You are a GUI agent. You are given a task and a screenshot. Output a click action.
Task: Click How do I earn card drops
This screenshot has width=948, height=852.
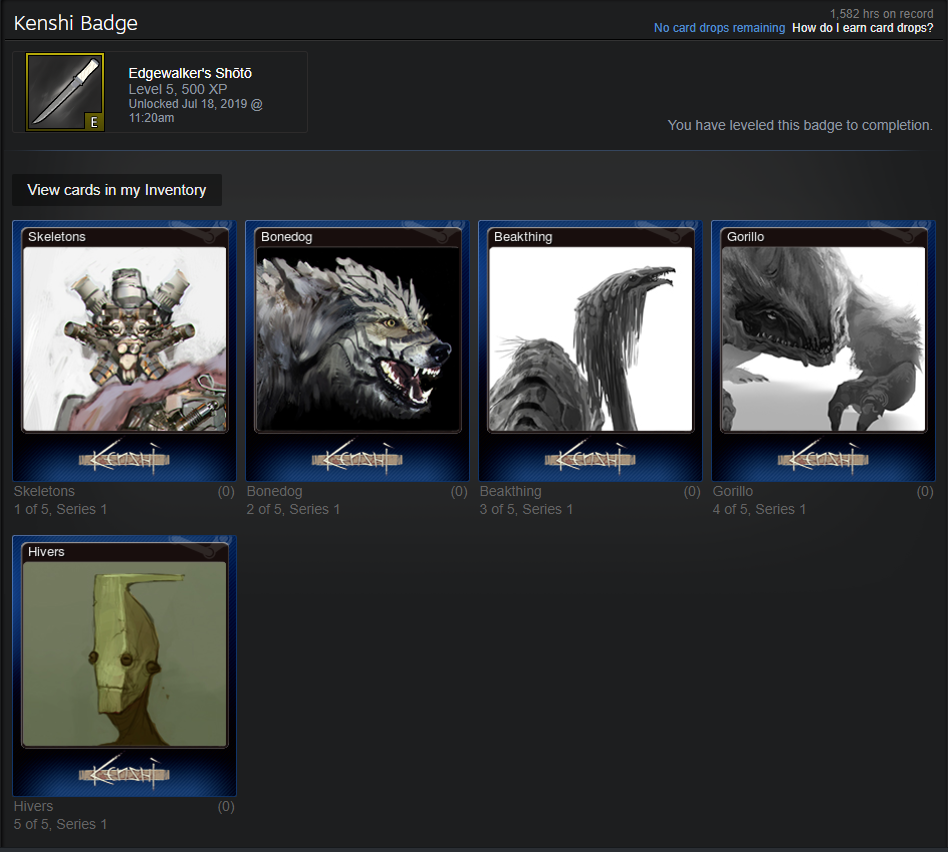(x=863, y=28)
